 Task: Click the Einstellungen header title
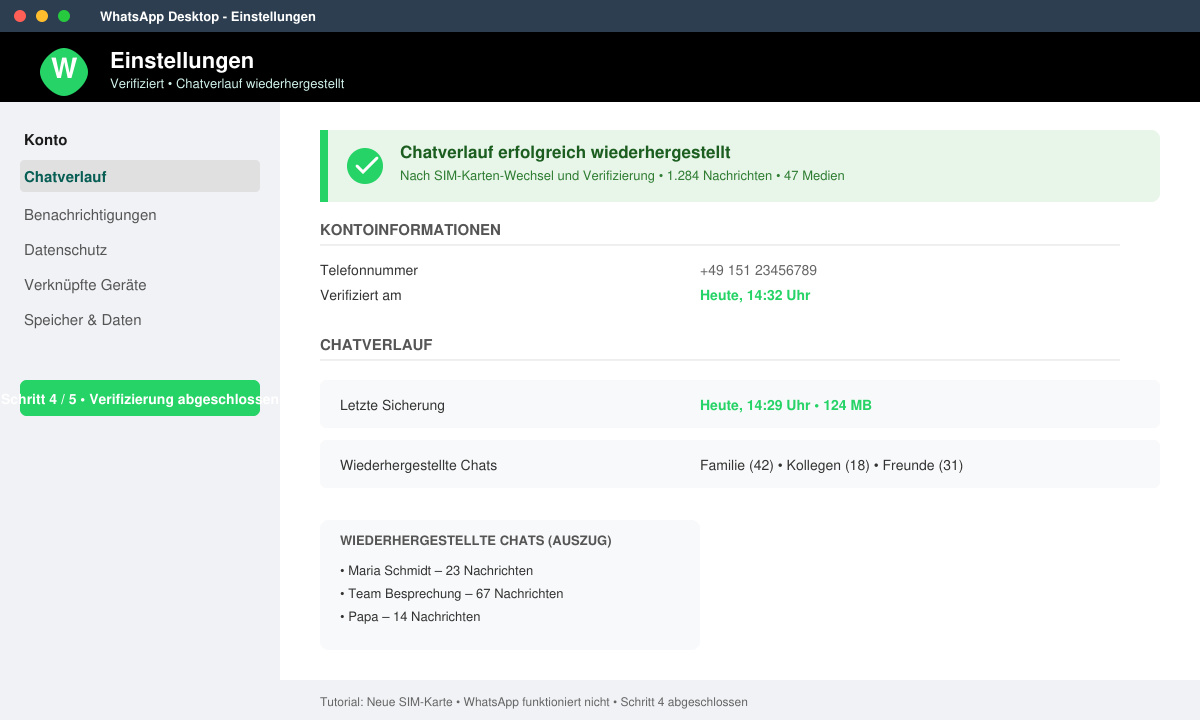click(x=182, y=60)
